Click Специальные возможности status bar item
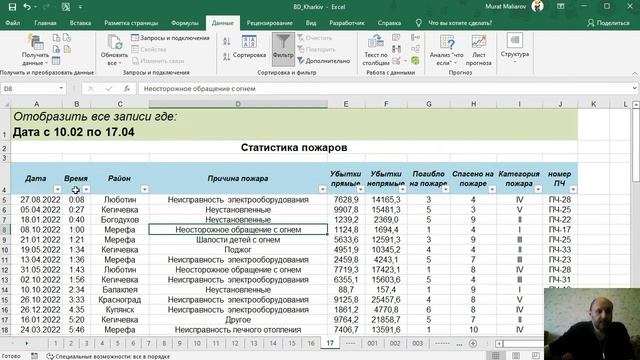Image resolution: width=640 pixels, height=360 pixels. [x=108, y=356]
